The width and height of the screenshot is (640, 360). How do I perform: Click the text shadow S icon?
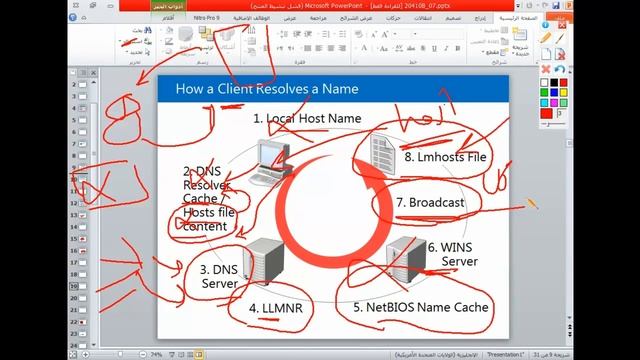pos(423,49)
